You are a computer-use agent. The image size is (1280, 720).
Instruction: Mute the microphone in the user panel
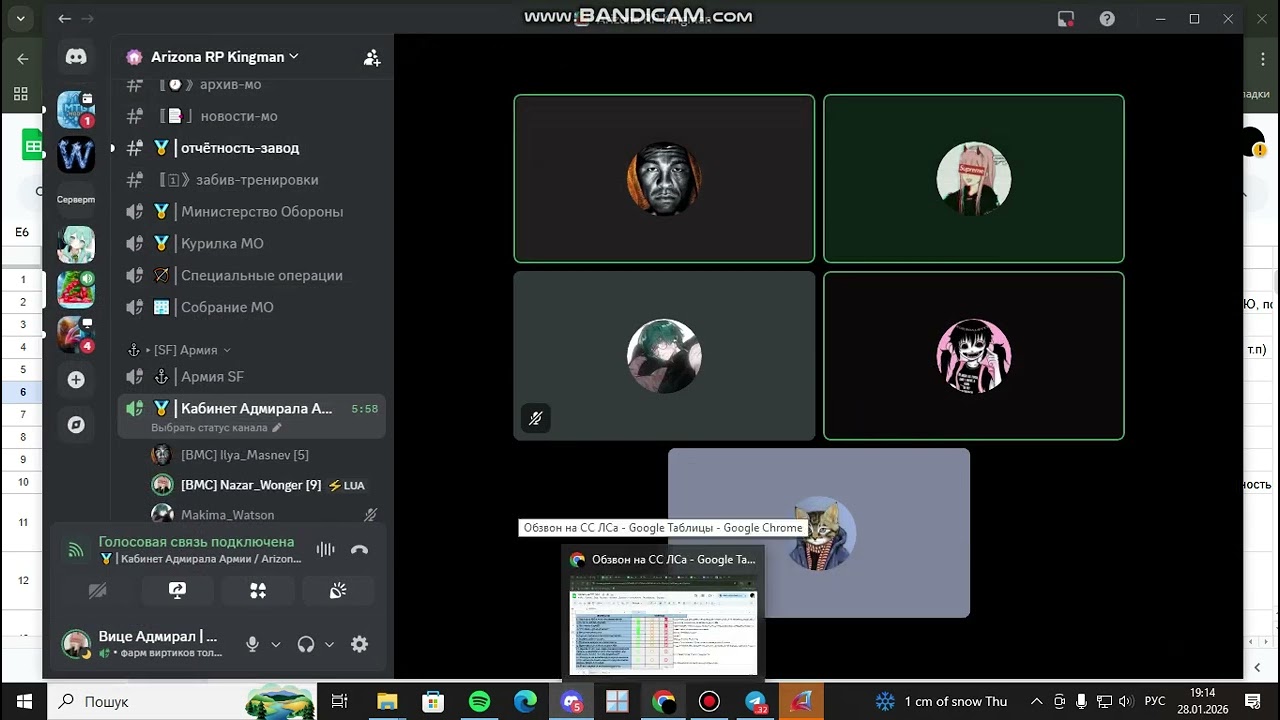pos(252,645)
